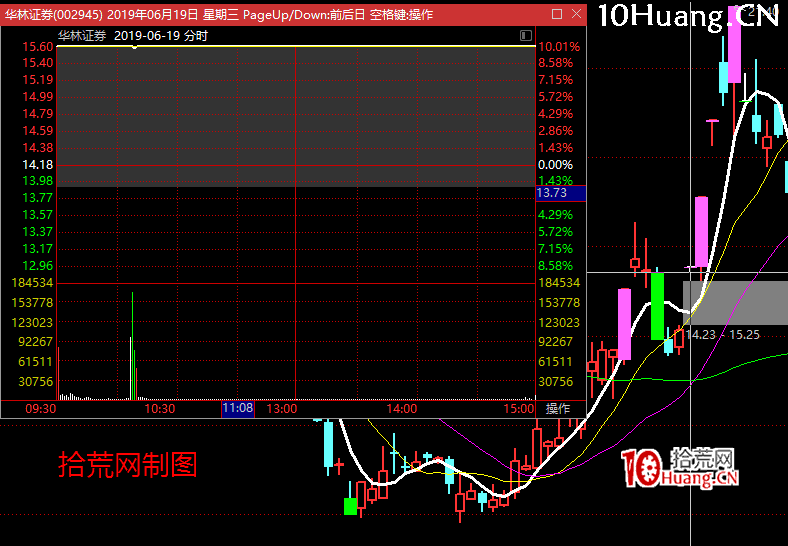Click the 0.00% percentage label
The height and width of the screenshot is (546, 788).
click(x=555, y=164)
